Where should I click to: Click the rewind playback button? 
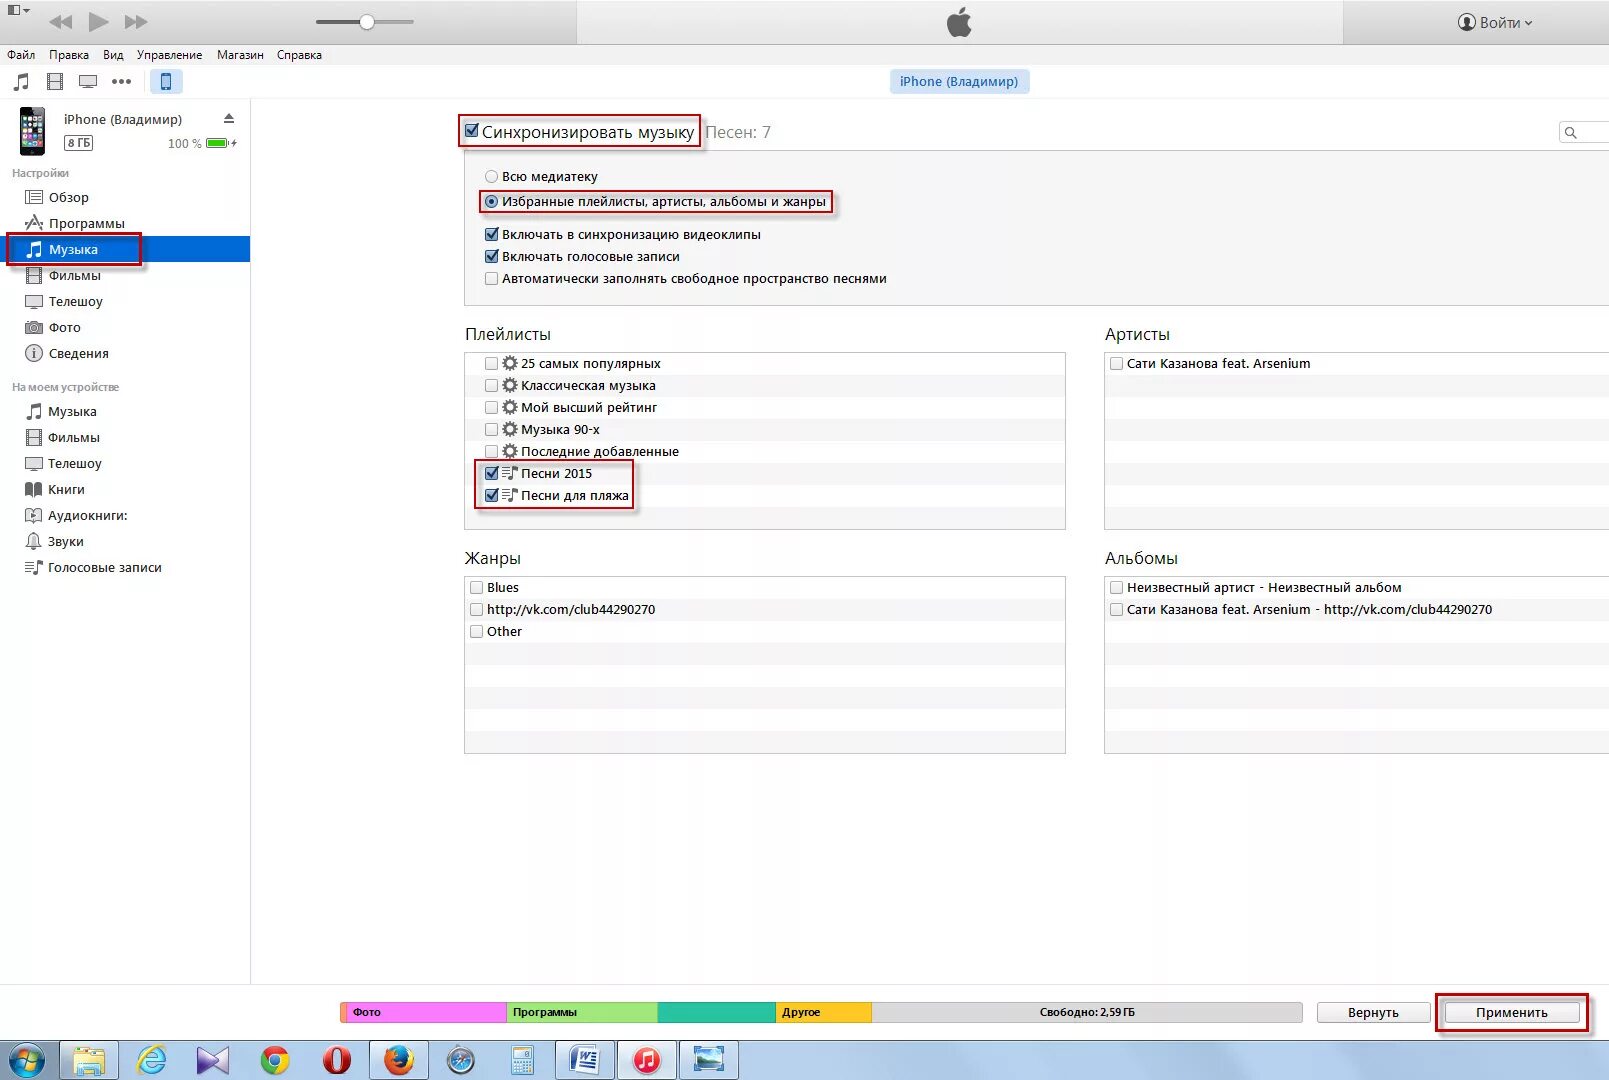[x=60, y=22]
